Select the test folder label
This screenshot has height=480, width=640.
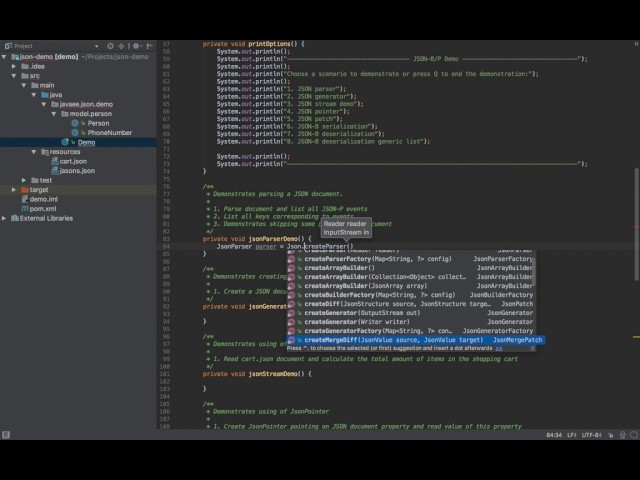(x=46, y=180)
